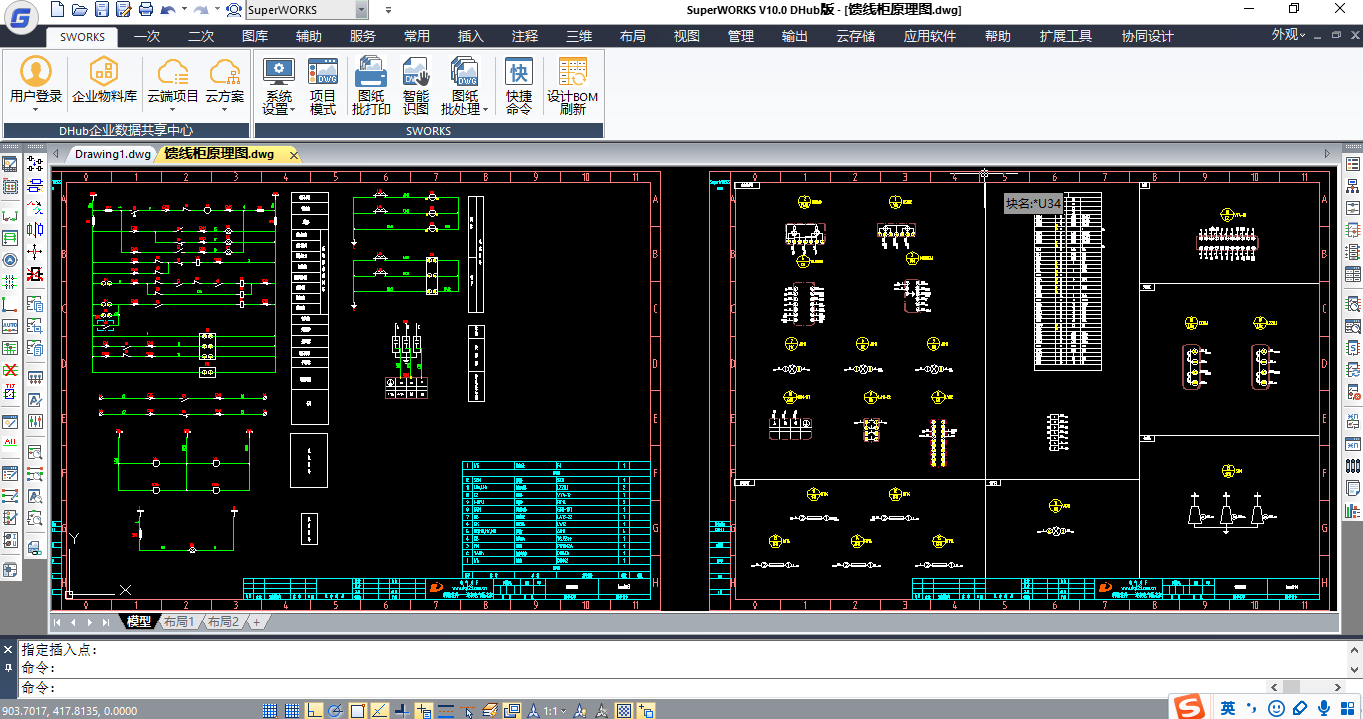The image size is (1363, 719).
Task: Save the current drawing
Action: click(x=100, y=10)
